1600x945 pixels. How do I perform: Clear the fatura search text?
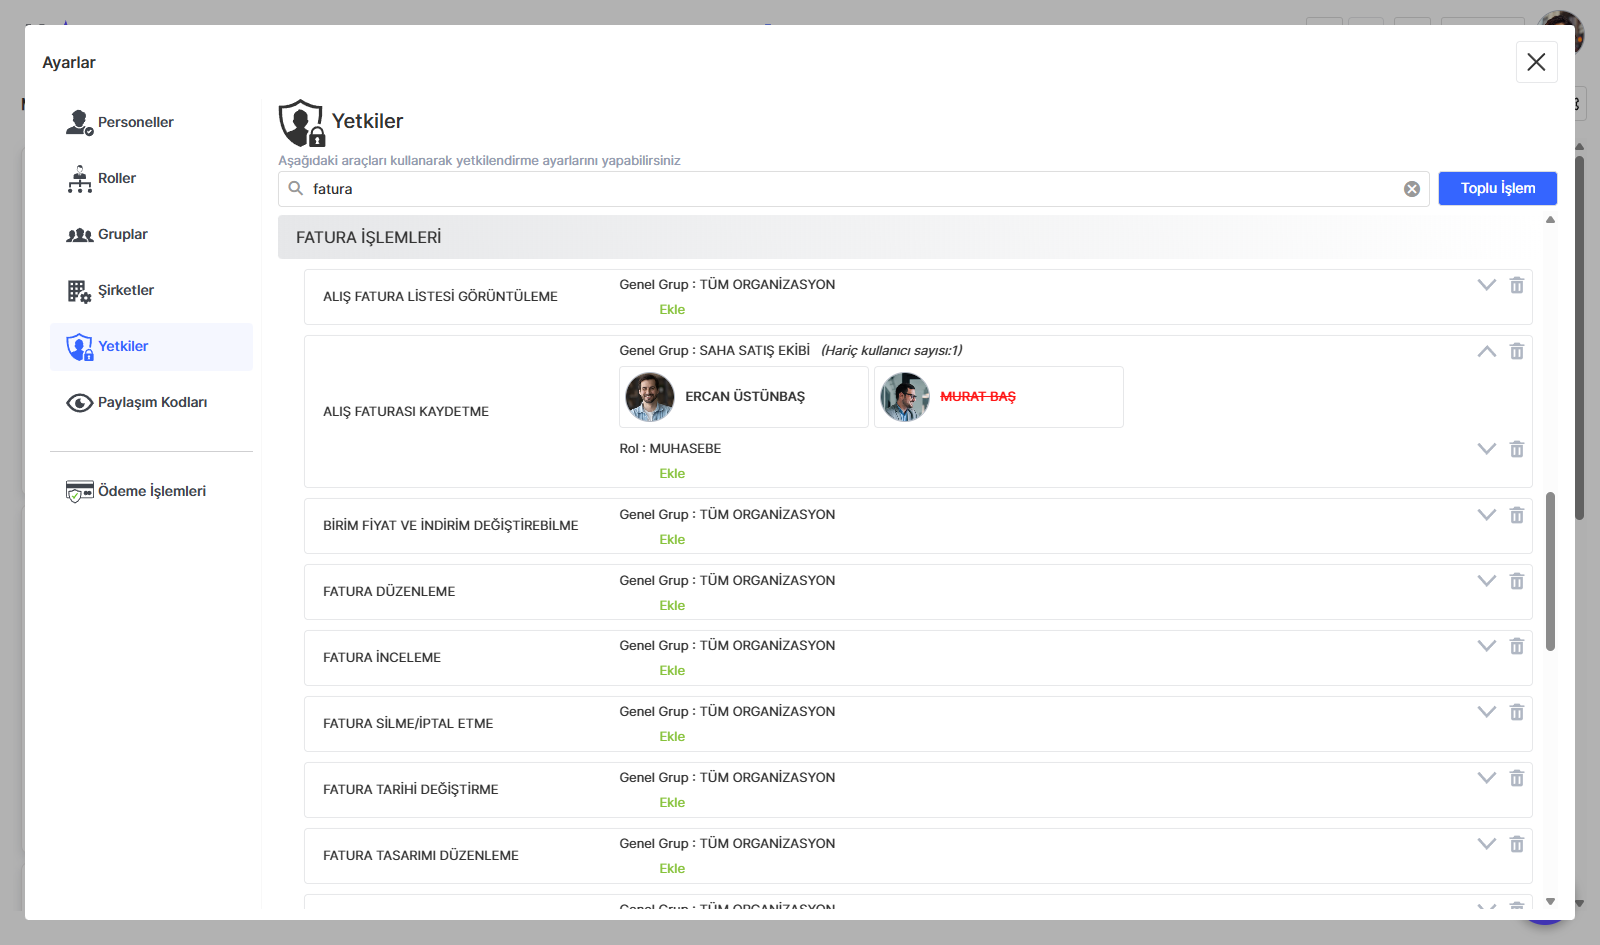pos(1411,189)
